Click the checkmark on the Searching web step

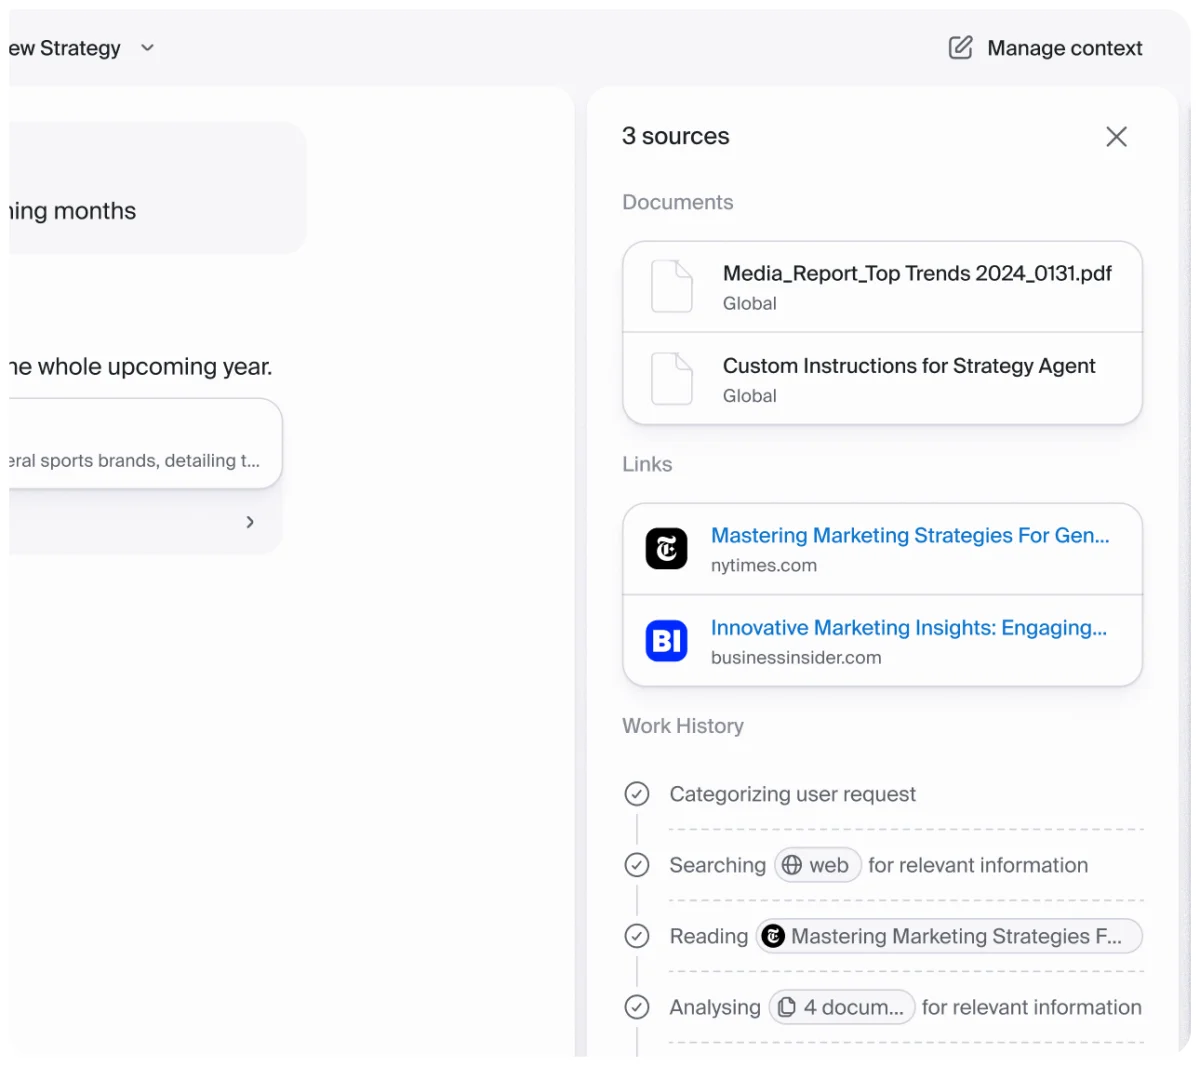pos(637,865)
